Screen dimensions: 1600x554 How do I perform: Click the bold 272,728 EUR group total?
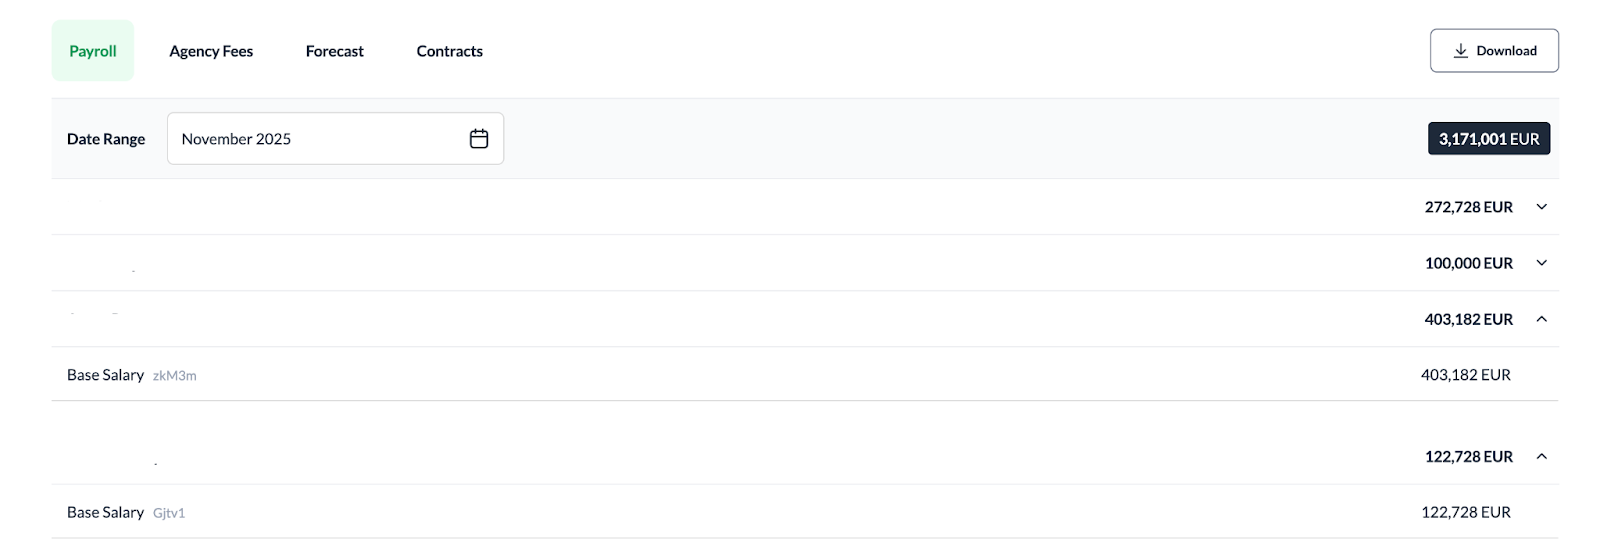pos(1468,207)
